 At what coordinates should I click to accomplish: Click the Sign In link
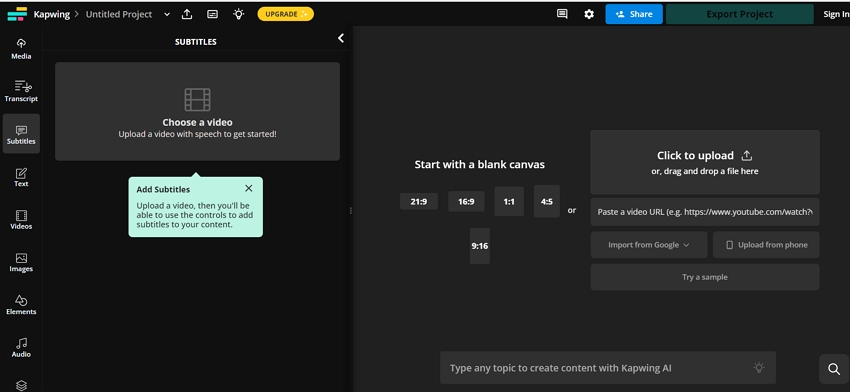[x=836, y=14]
